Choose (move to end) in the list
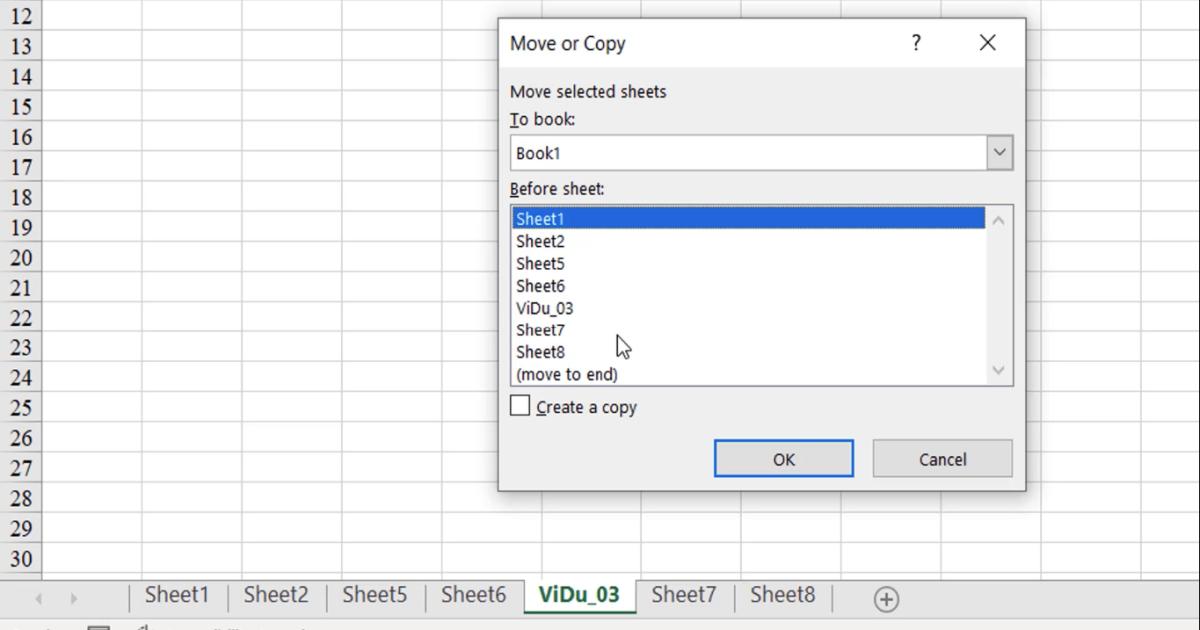Viewport: 1200px width, 630px height. pyautogui.click(x=600, y=374)
